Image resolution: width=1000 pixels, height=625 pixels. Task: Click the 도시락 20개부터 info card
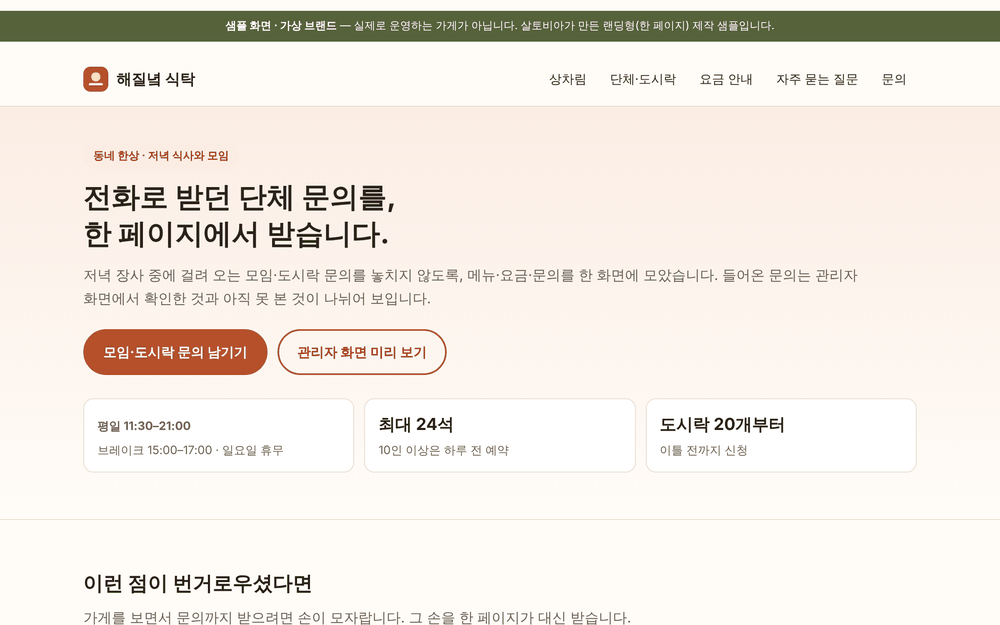pyautogui.click(x=781, y=436)
